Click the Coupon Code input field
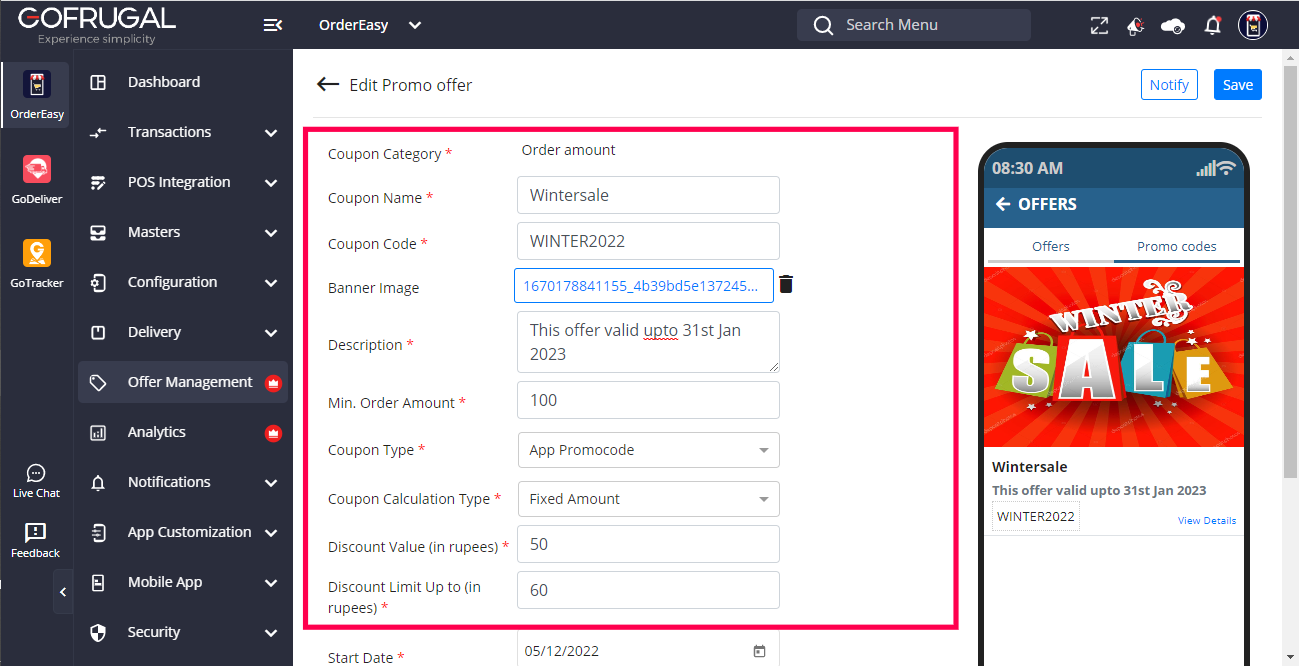The image size is (1299, 666). point(648,241)
